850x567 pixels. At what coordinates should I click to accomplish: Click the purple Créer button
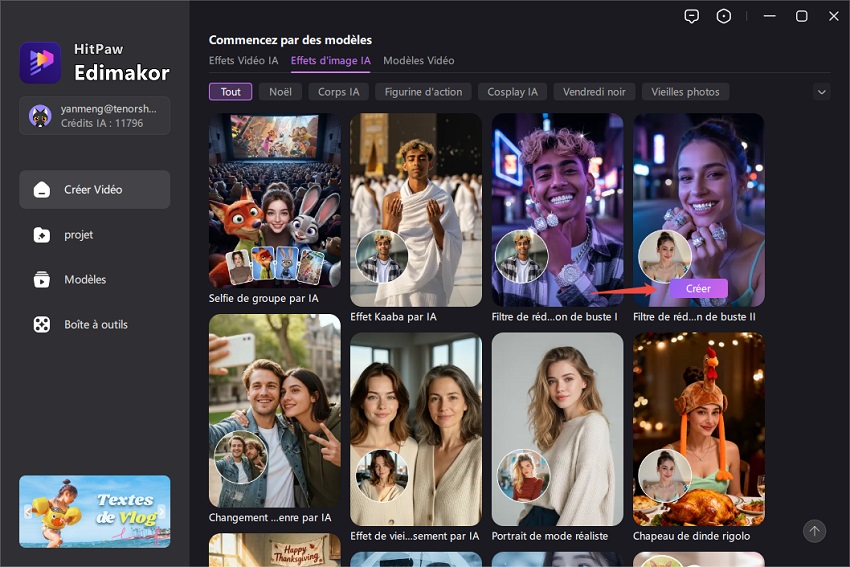coord(698,288)
